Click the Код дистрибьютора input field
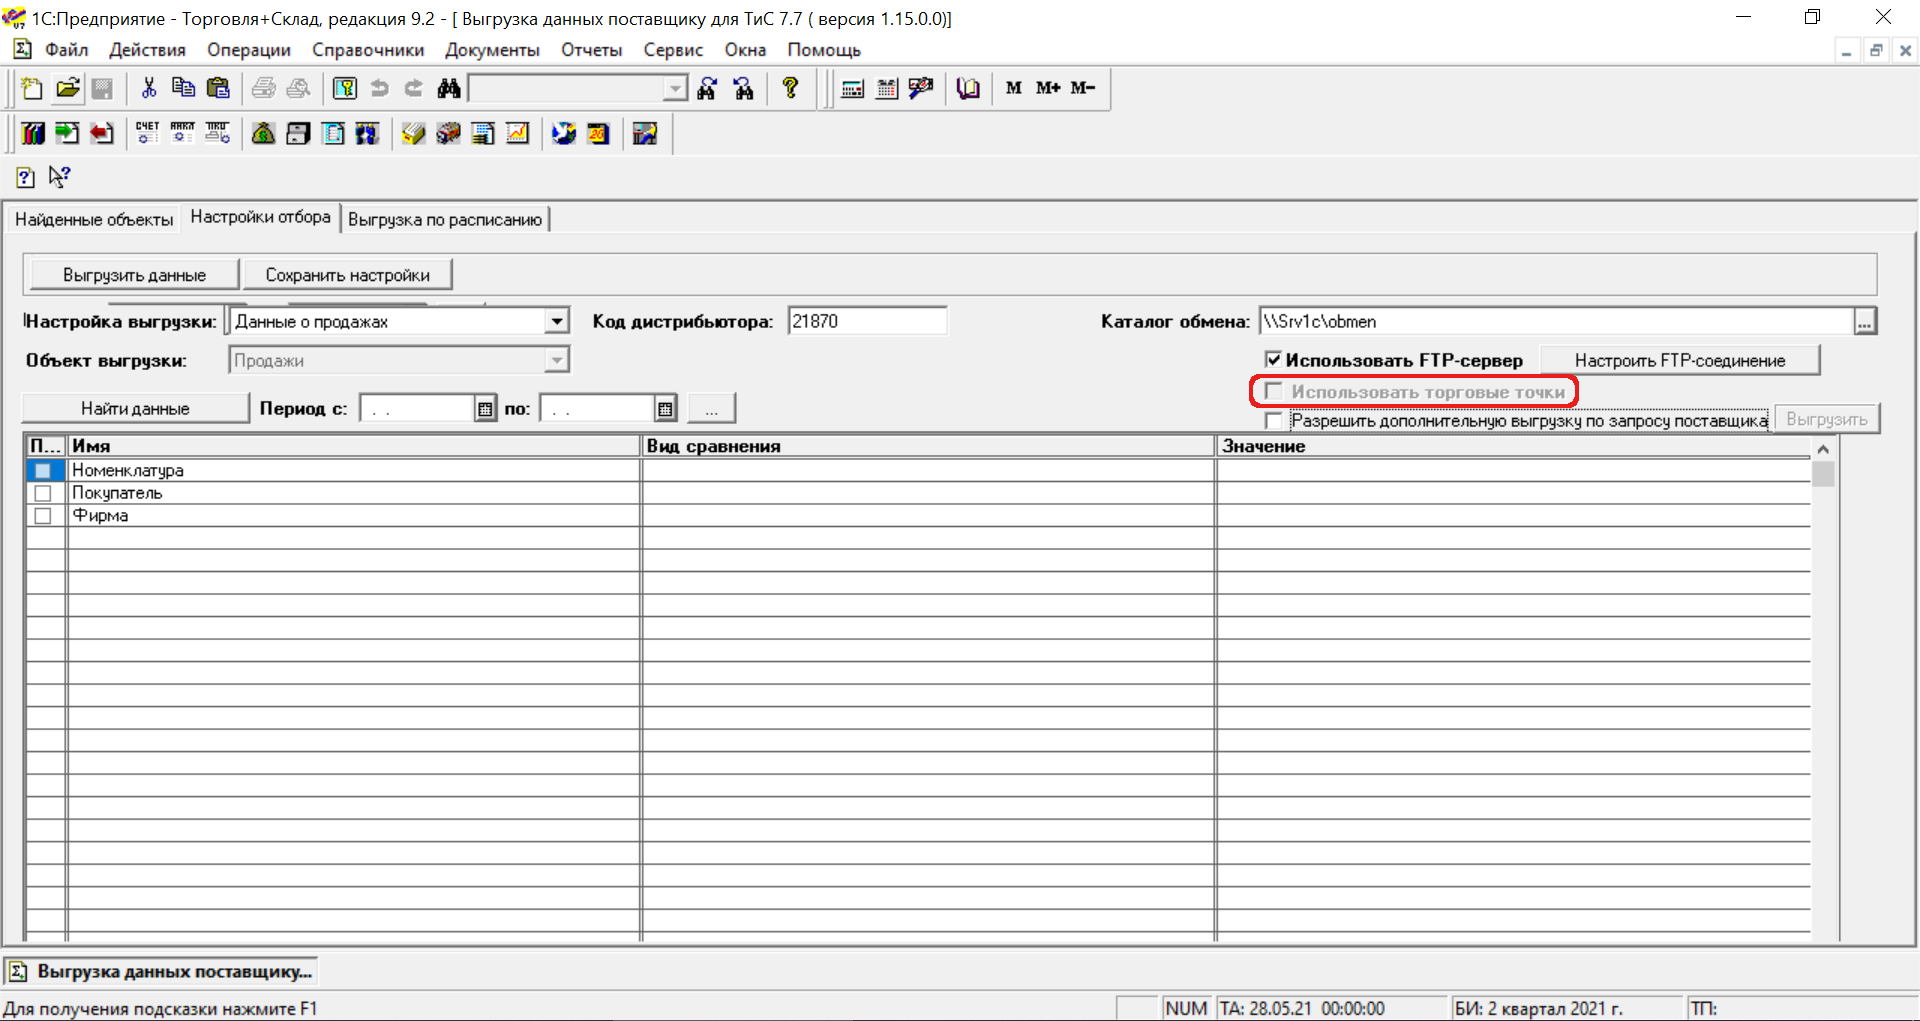Image resolution: width=1920 pixels, height=1021 pixels. coord(867,321)
